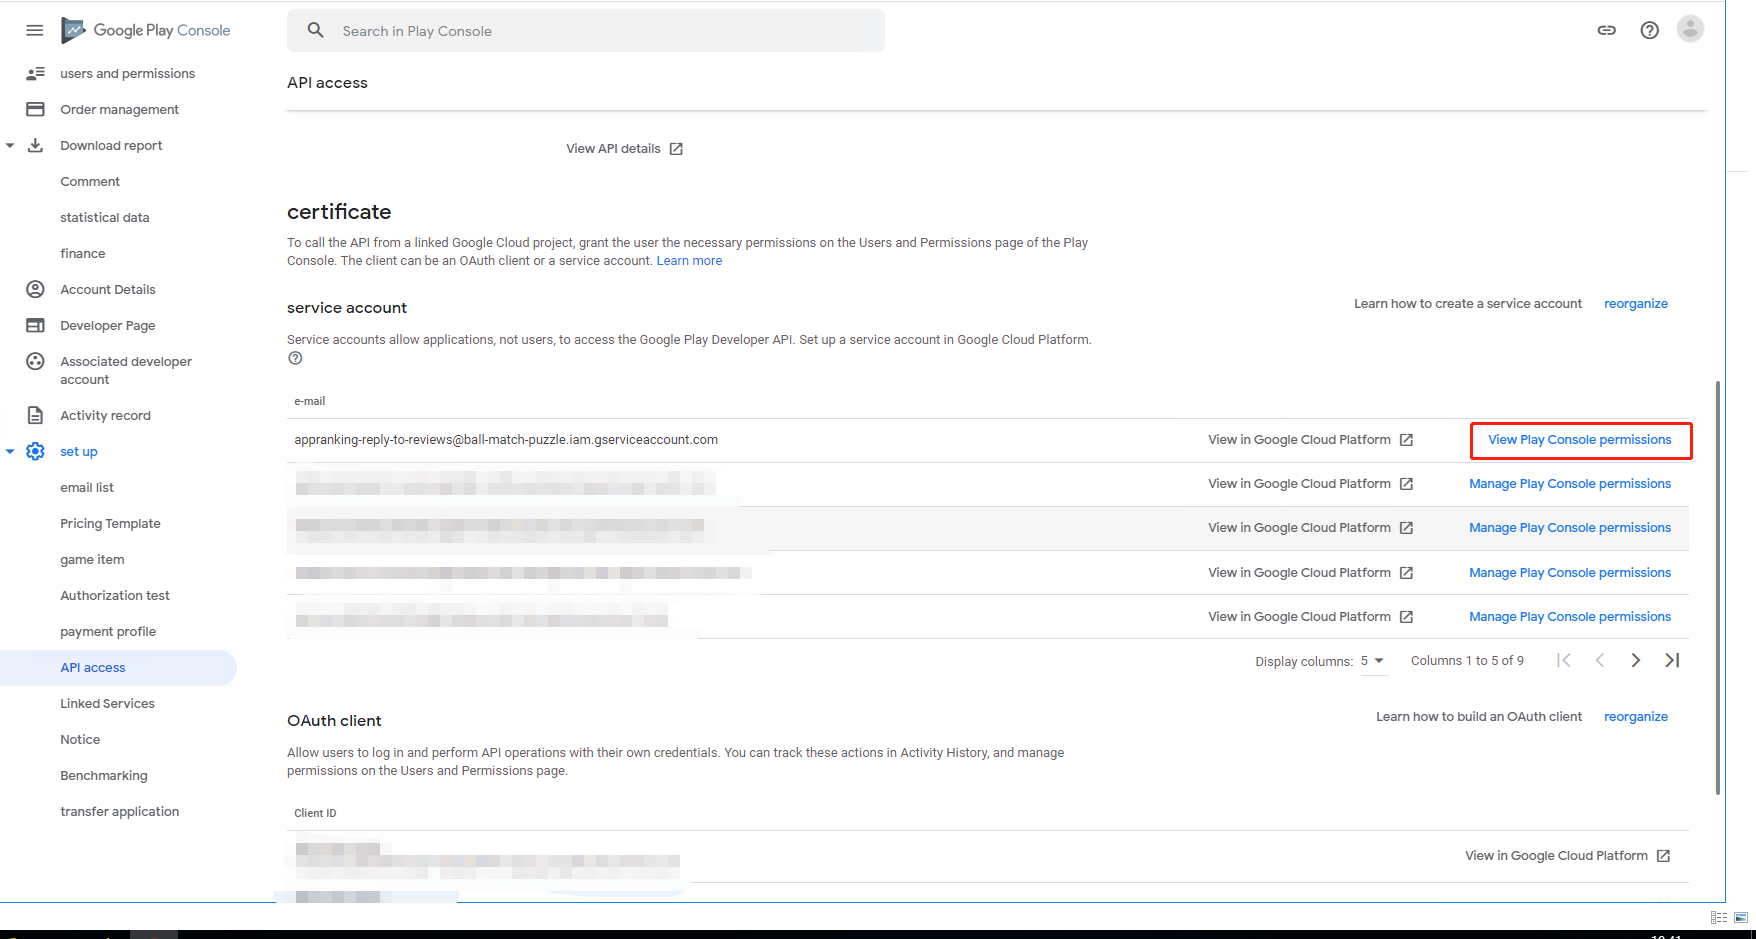The height and width of the screenshot is (939, 1756).
Task: Open Authorization test settings
Action: point(115,595)
